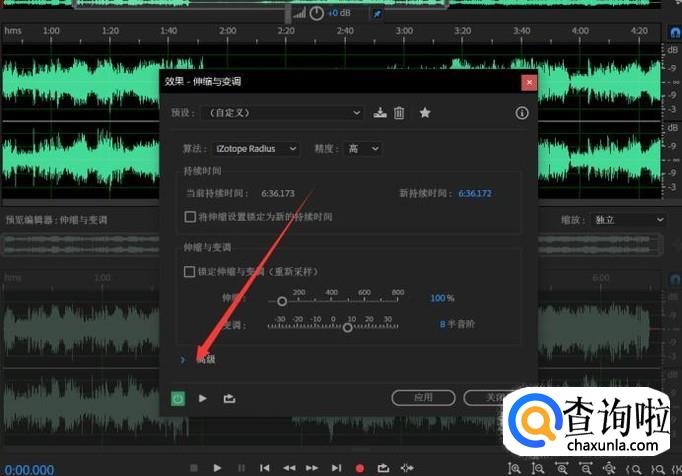Play the effect preview in the dialog

pos(203,398)
